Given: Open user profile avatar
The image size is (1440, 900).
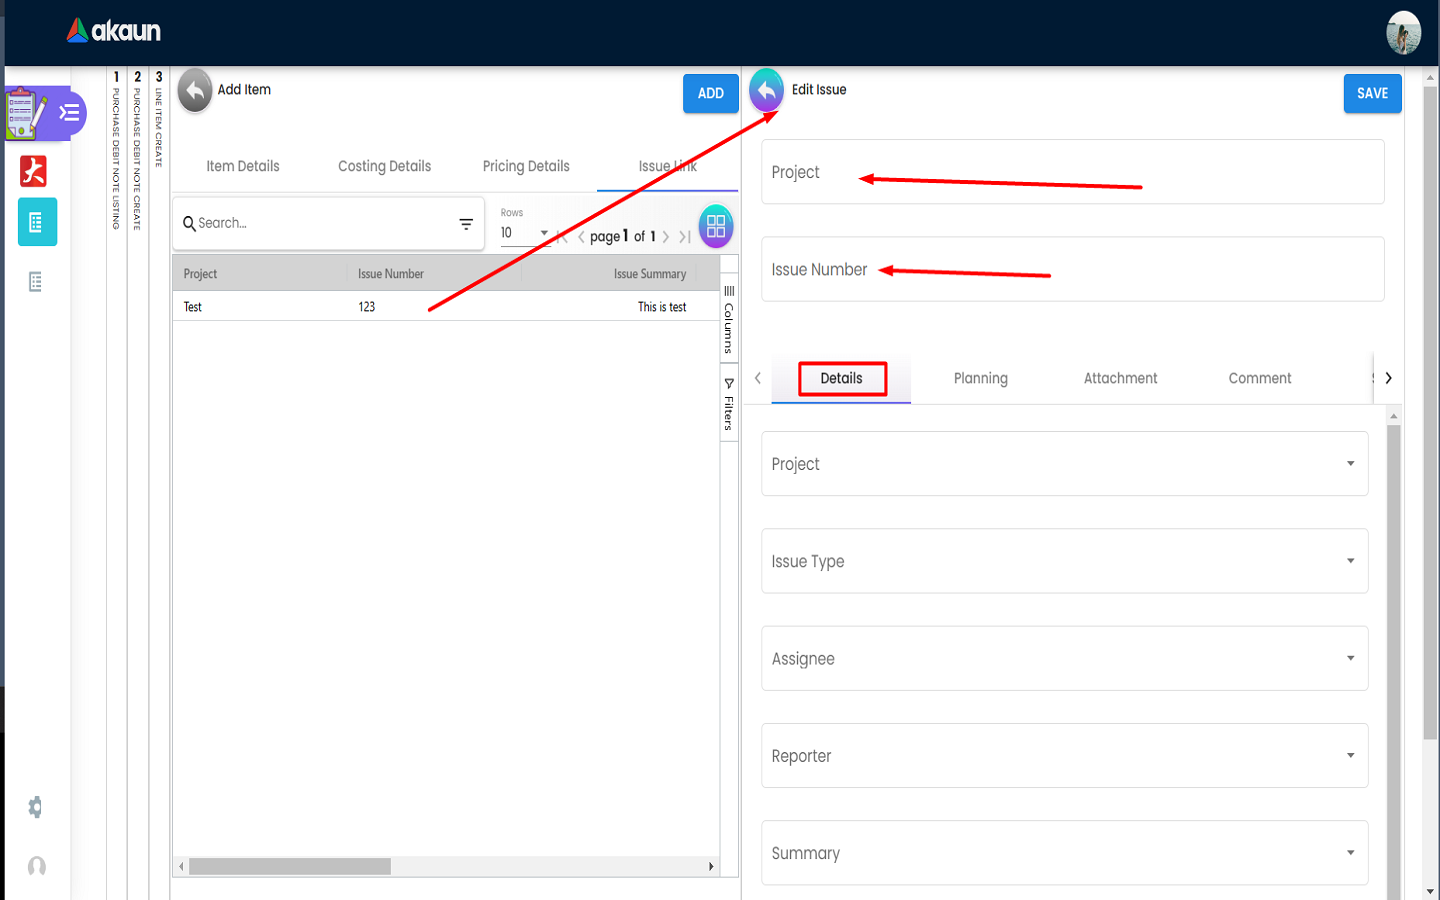Looking at the screenshot, I should tap(1403, 32).
